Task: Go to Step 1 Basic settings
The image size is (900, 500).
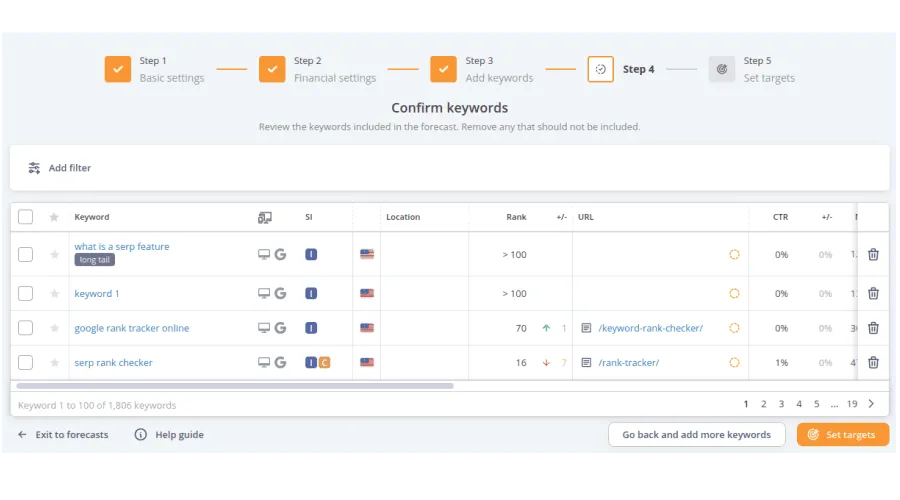Action: pyautogui.click(x=118, y=69)
